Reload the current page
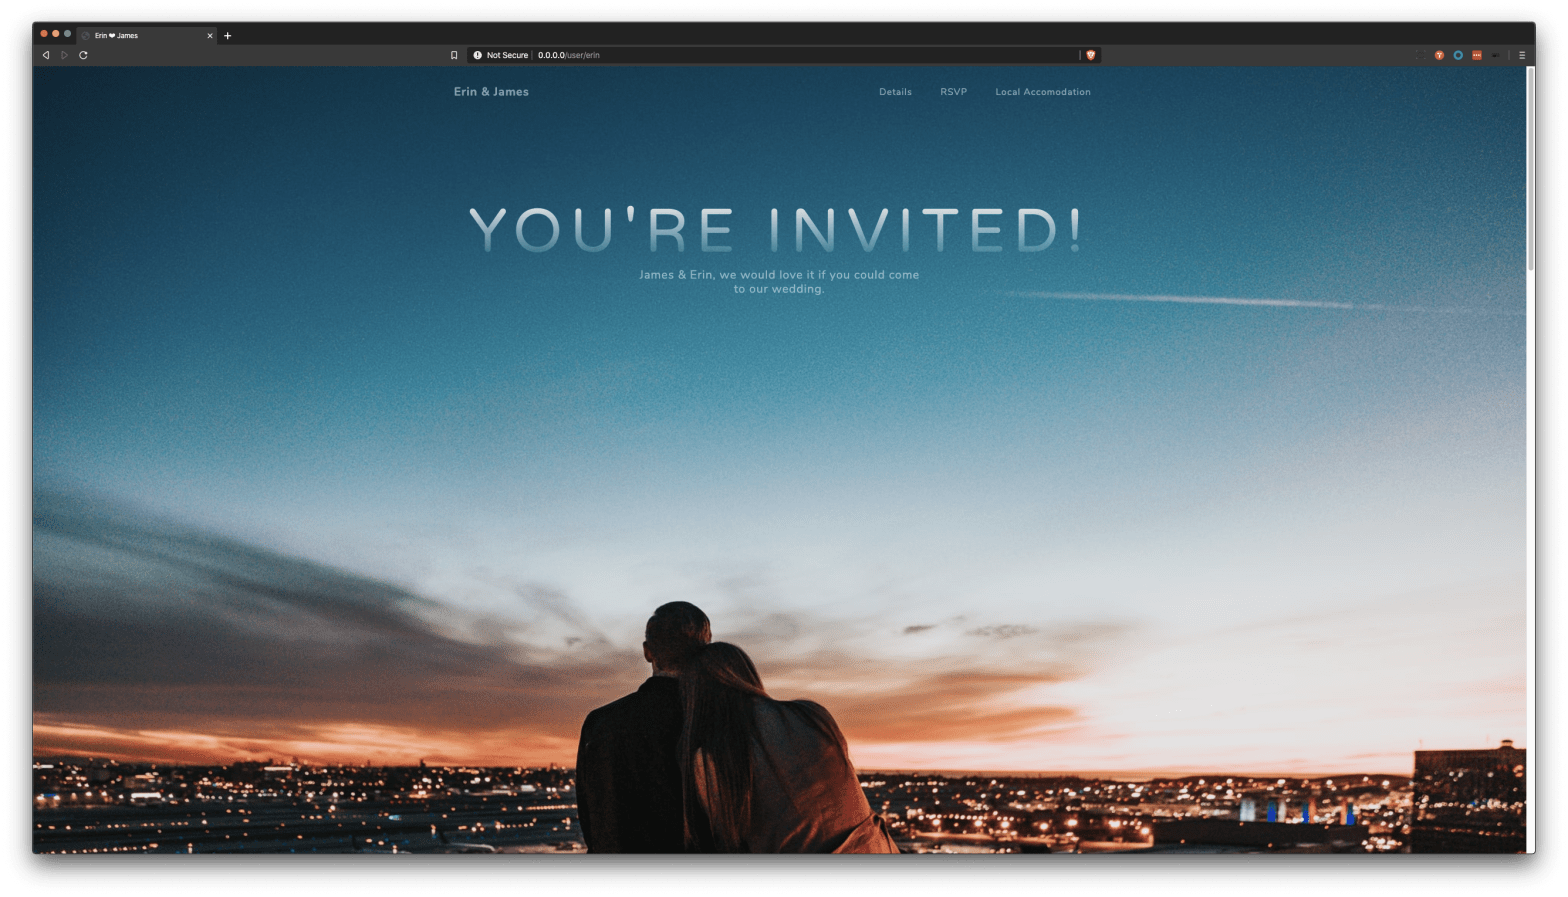Image resolution: width=1568 pixels, height=897 pixels. [x=83, y=55]
